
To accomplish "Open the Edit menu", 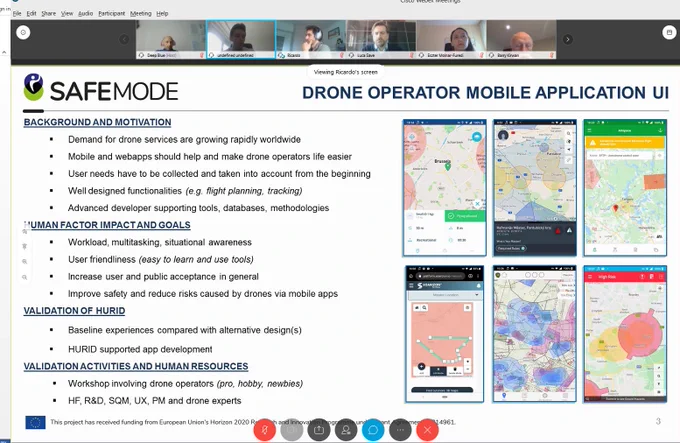I will tap(31, 13).
